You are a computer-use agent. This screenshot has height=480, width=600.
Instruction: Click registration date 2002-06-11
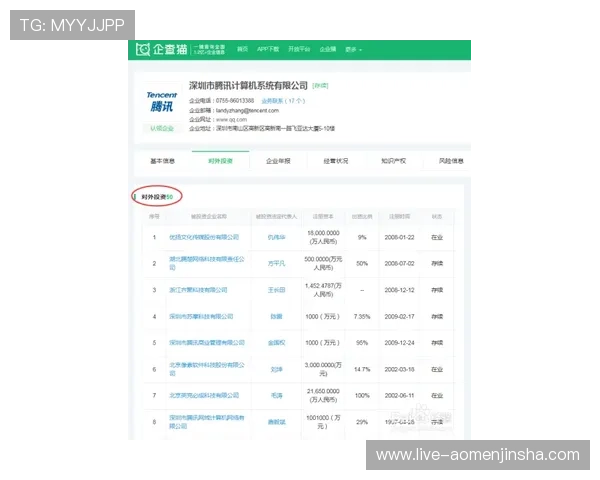(399, 395)
